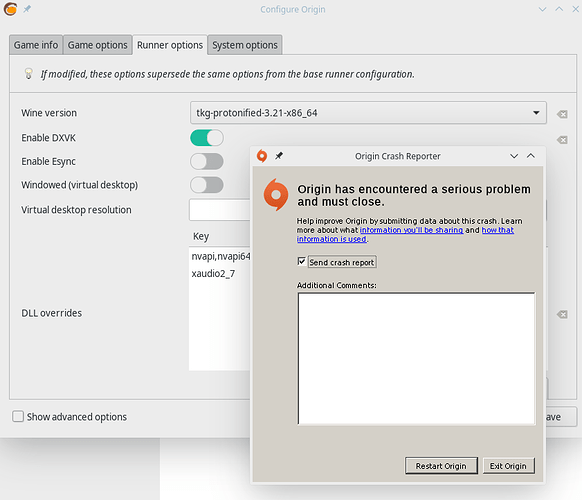The height and width of the screenshot is (500, 582).
Task: Enable the Windowed (virtual desktop) switch
Action: pyautogui.click(x=207, y=185)
